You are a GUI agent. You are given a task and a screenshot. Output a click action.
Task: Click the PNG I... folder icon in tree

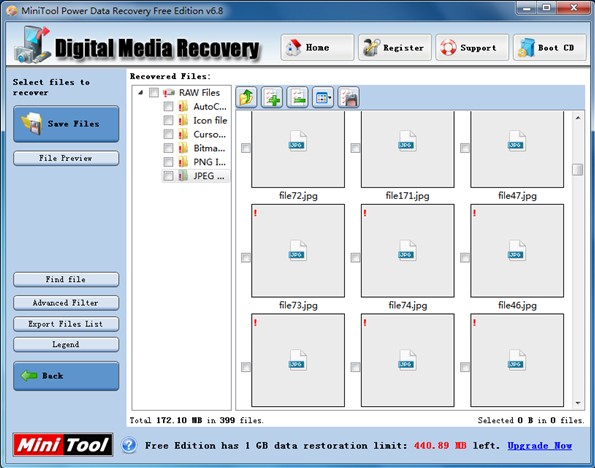[183, 162]
